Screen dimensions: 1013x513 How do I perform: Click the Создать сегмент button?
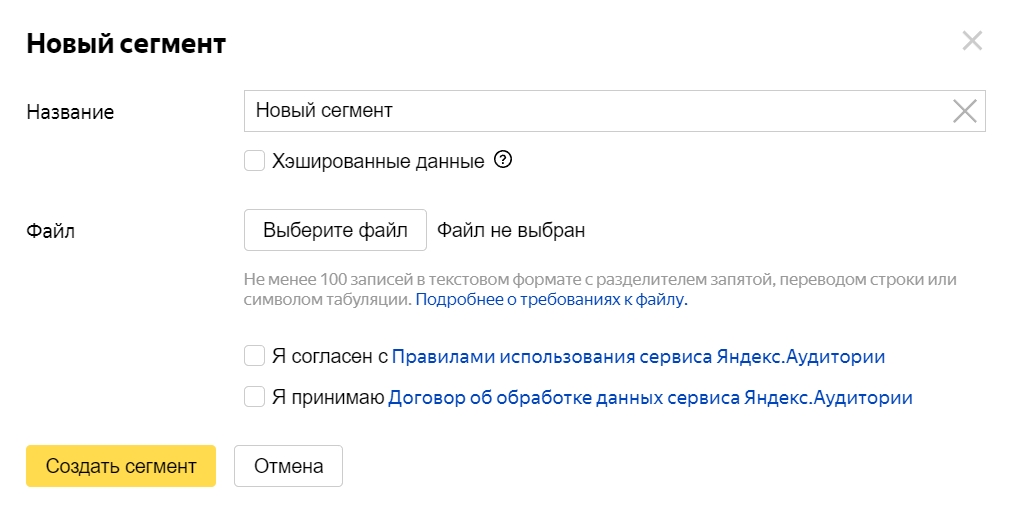[x=121, y=466]
